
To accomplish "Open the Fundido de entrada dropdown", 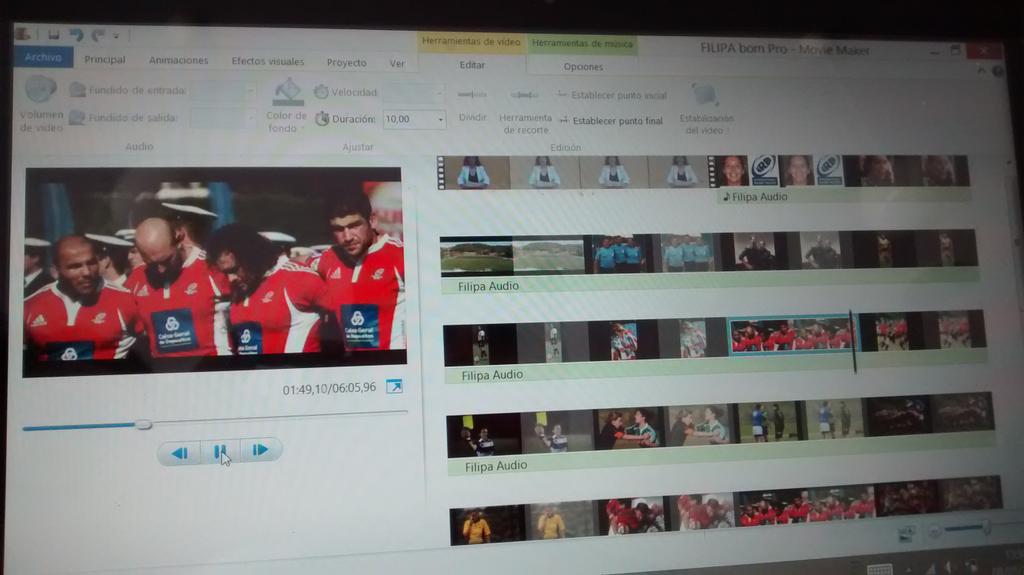I will coord(223,90).
